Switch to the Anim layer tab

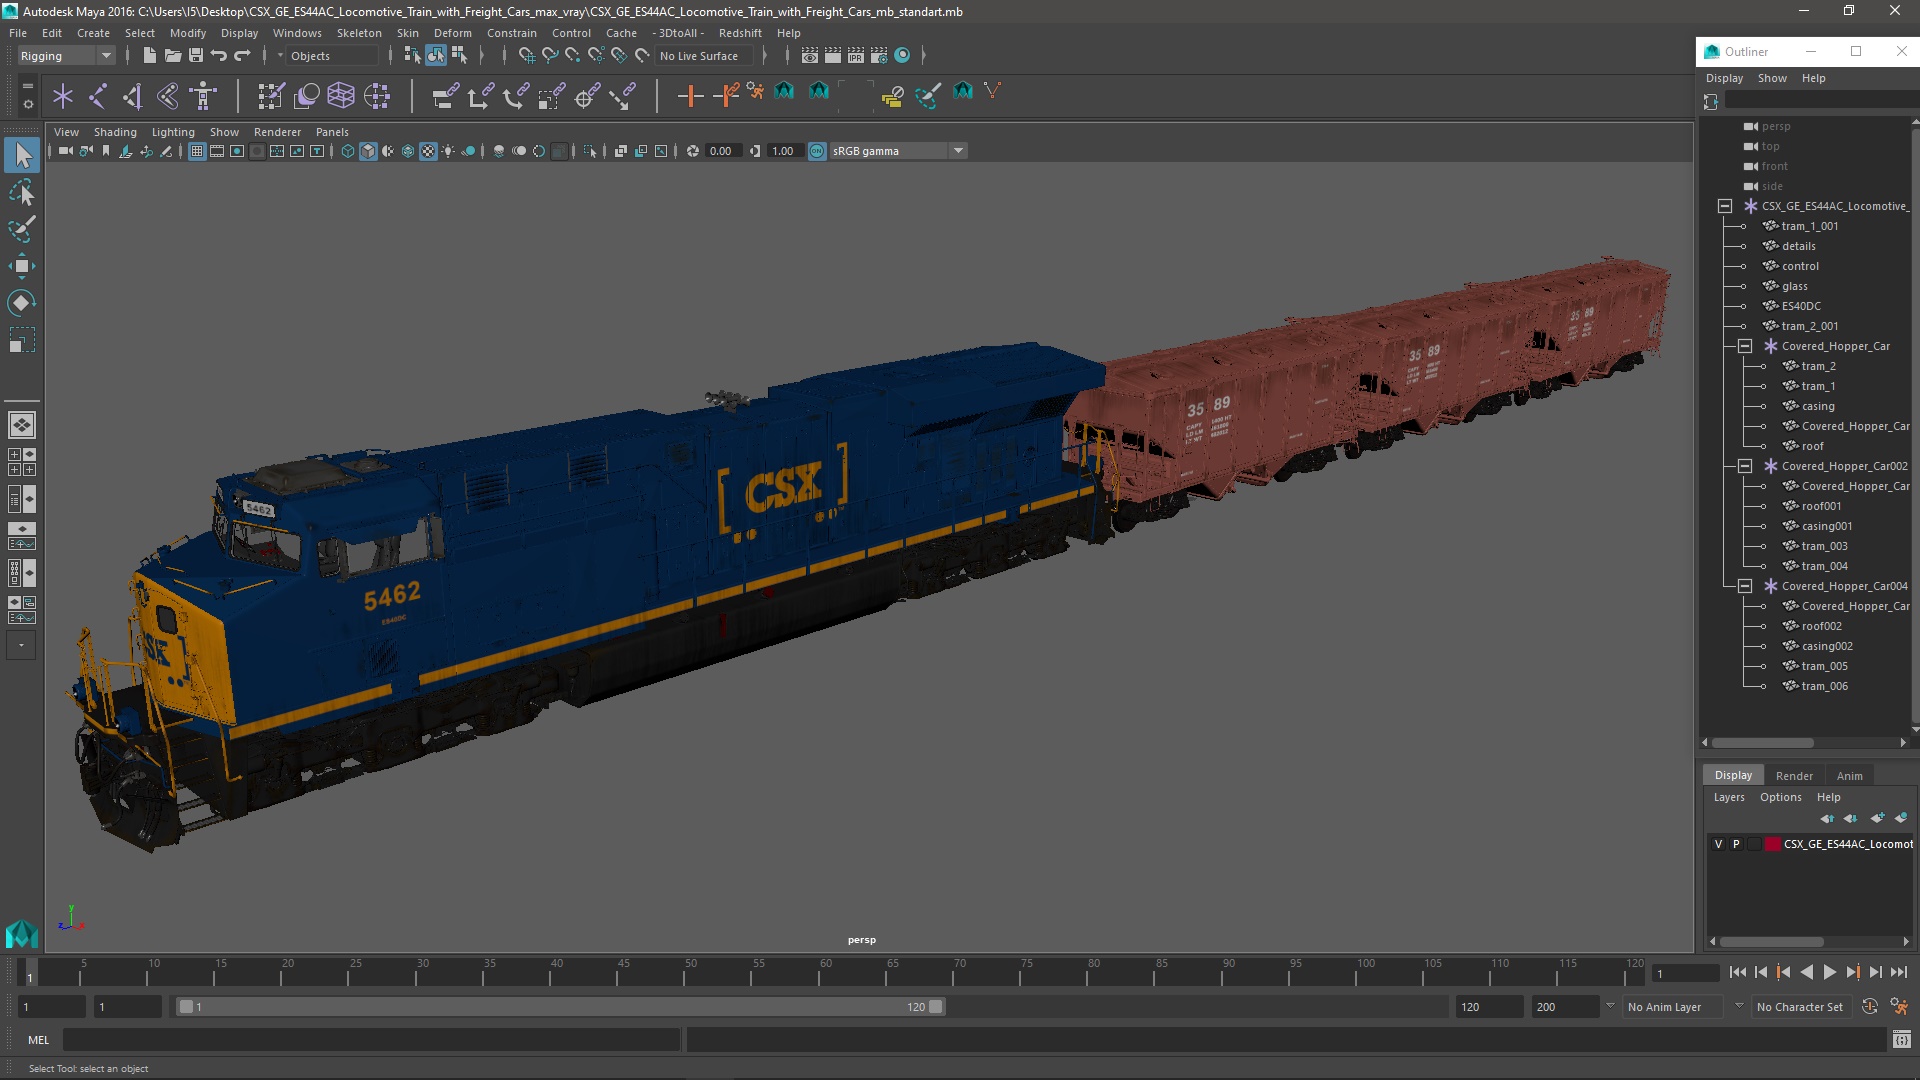(1849, 776)
